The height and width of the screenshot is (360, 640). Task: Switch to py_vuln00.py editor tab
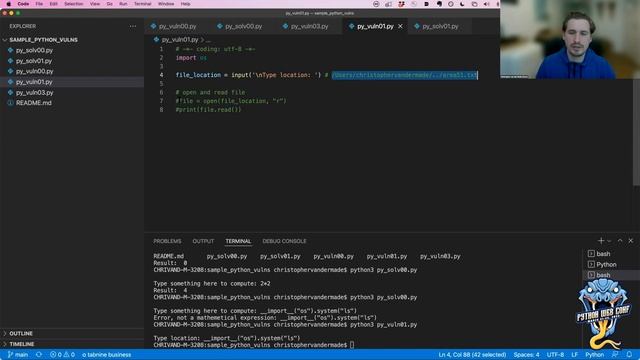coord(177,26)
